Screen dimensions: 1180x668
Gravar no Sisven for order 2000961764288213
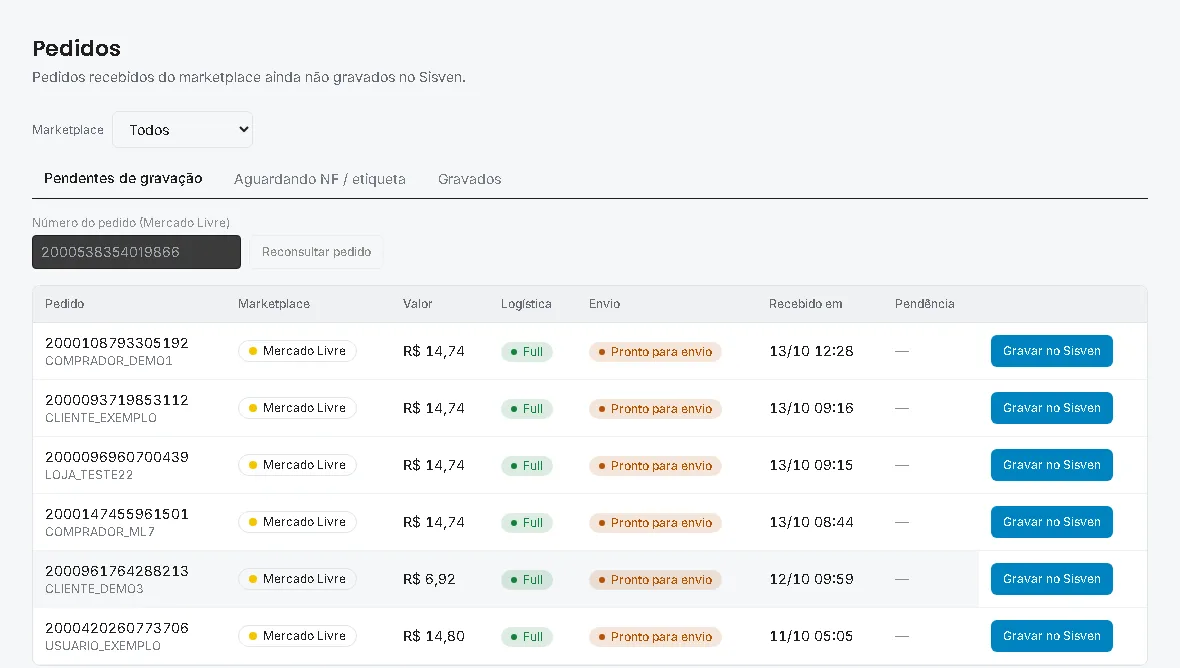1051,579
